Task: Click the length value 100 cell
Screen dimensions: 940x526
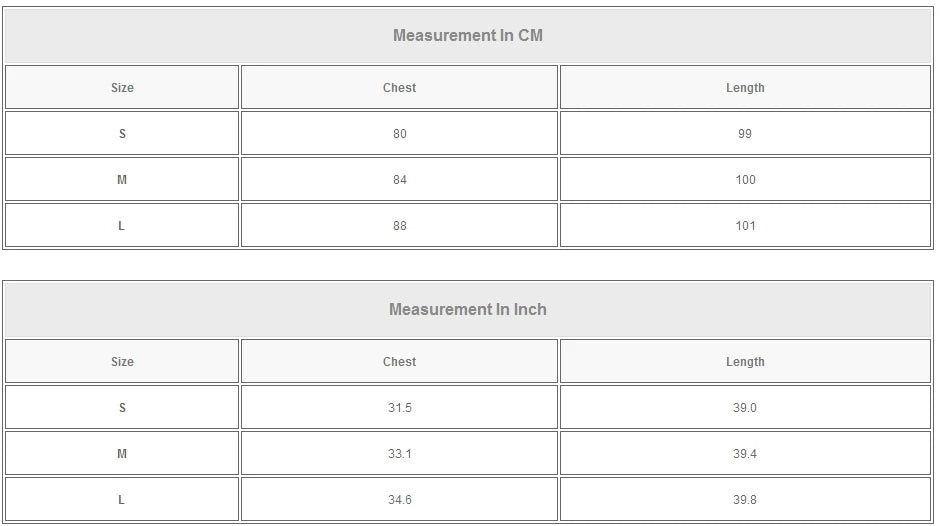Action: tap(745, 180)
